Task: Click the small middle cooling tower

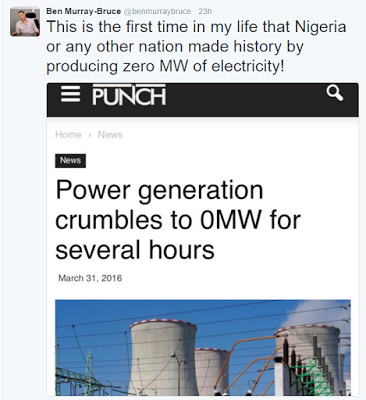Action: 210,371
